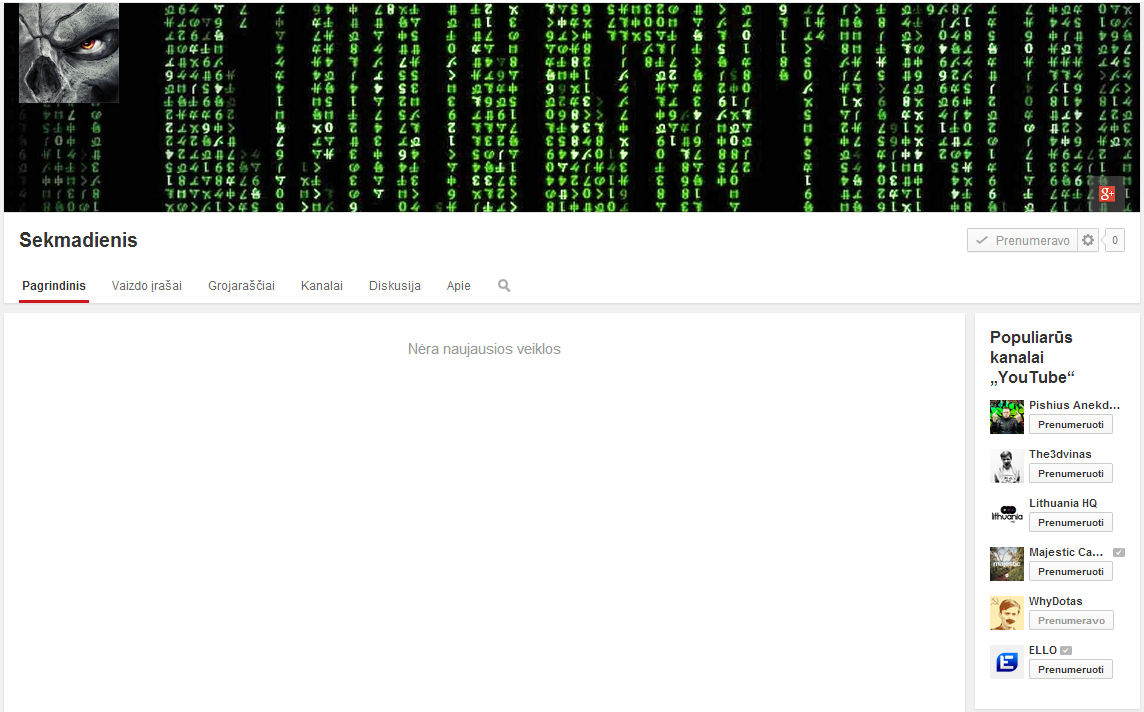
Task: Open WhyDotas channel avatar
Action: [1007, 613]
